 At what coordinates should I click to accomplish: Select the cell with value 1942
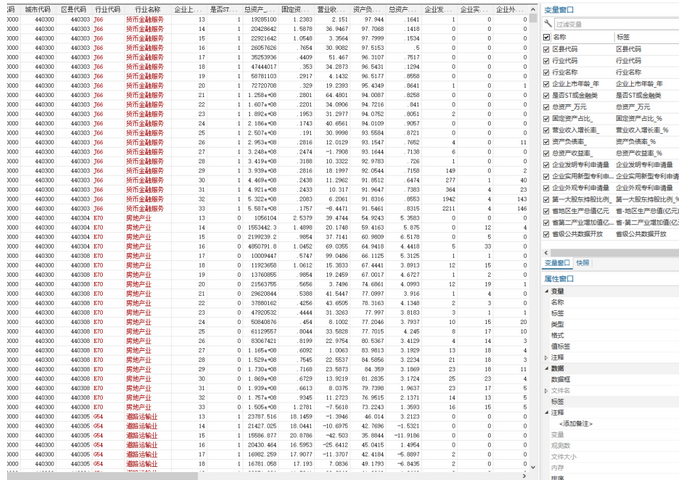[x=439, y=199]
